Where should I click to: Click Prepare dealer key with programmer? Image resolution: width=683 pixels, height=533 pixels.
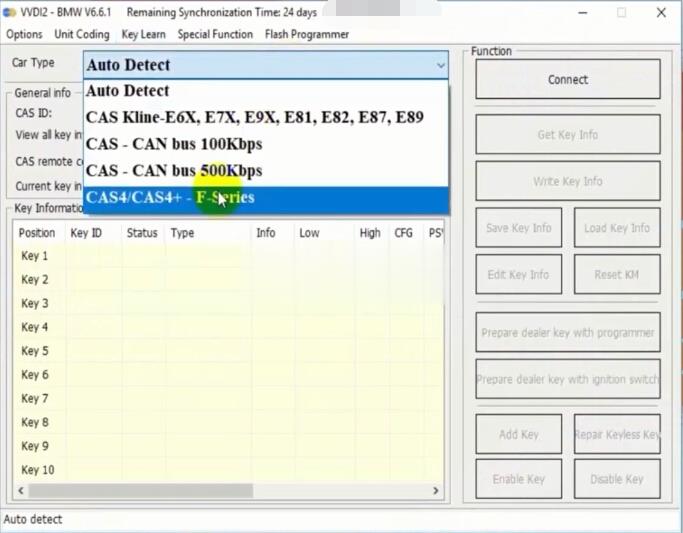568,332
